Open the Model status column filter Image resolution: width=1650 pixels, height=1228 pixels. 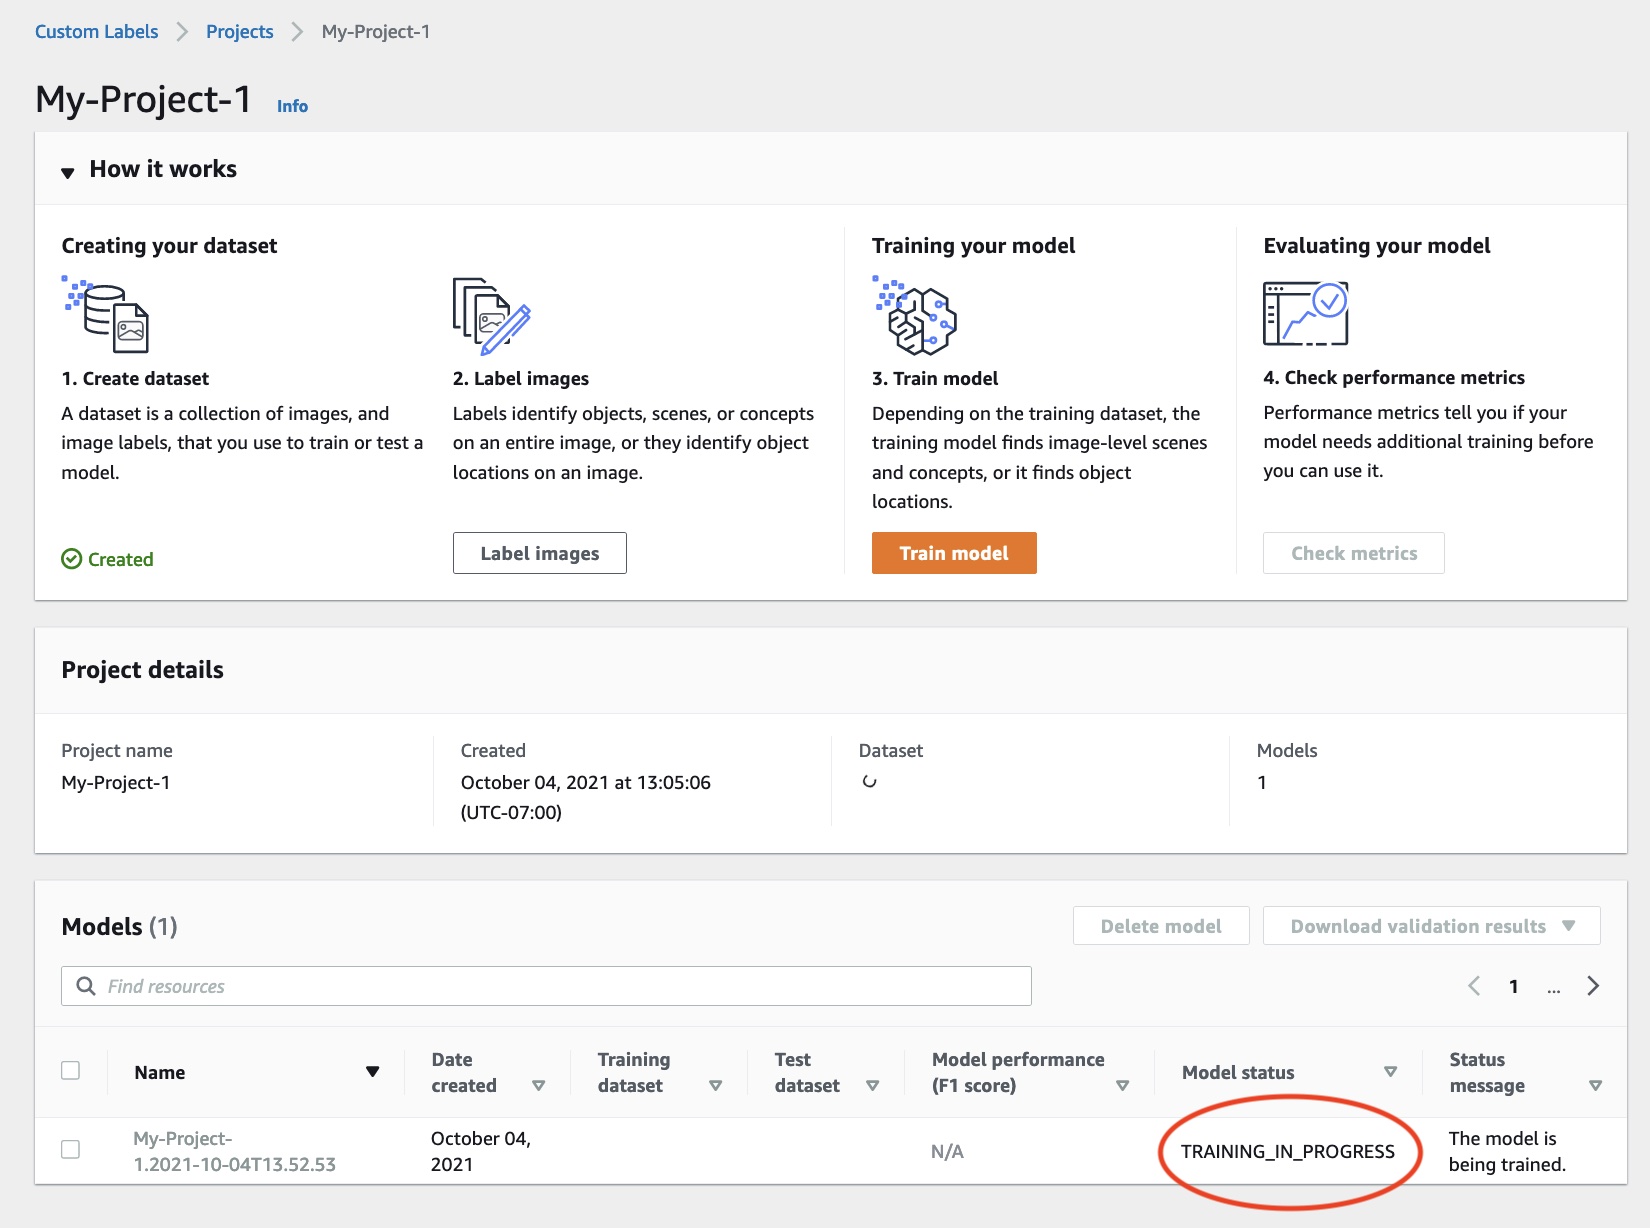click(x=1390, y=1071)
